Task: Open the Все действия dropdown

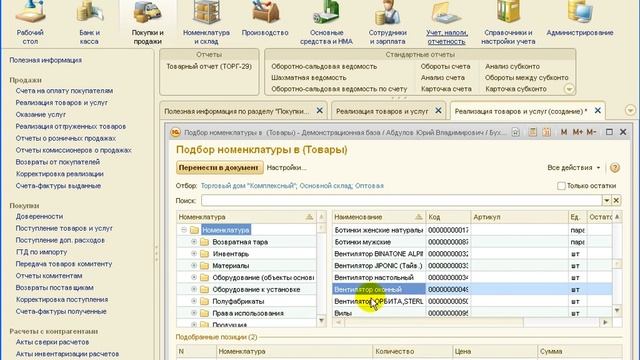Action: pyautogui.click(x=573, y=168)
